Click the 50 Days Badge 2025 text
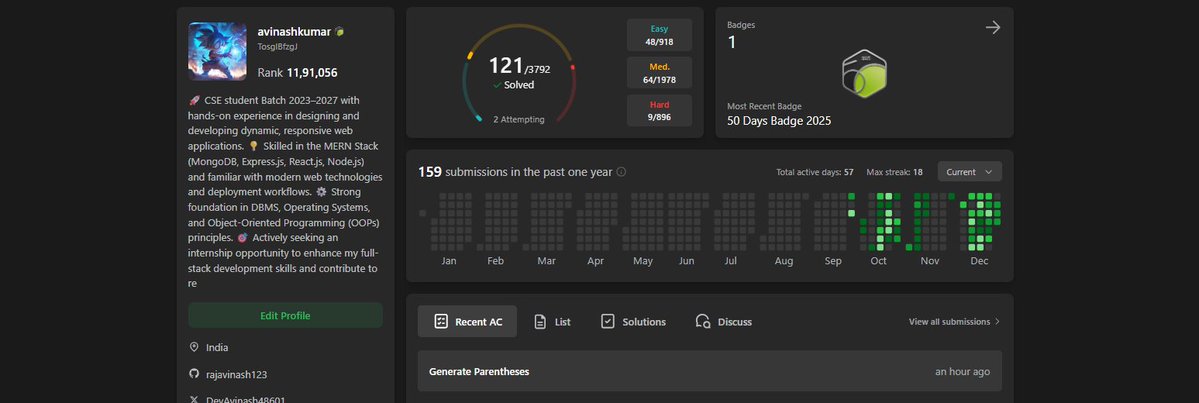This screenshot has width=1199, height=403. (x=778, y=121)
